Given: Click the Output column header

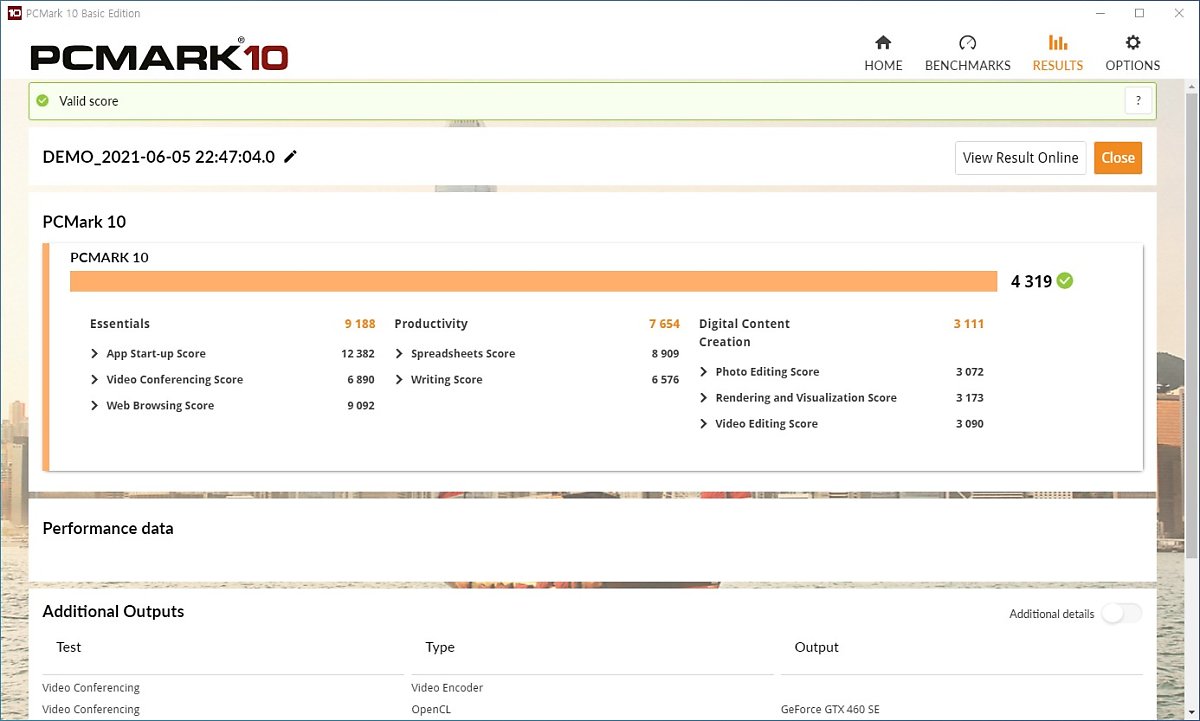Looking at the screenshot, I should point(817,647).
